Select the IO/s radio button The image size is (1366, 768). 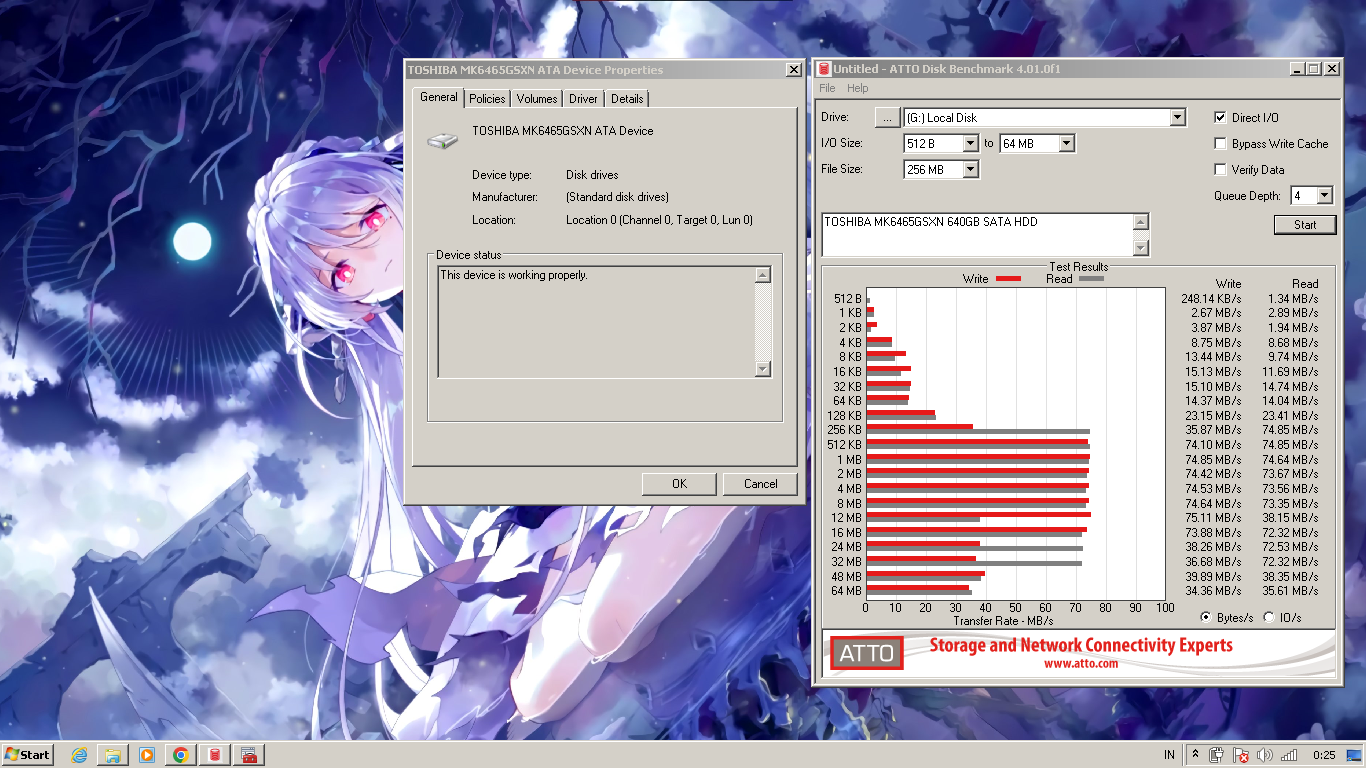coord(1269,617)
